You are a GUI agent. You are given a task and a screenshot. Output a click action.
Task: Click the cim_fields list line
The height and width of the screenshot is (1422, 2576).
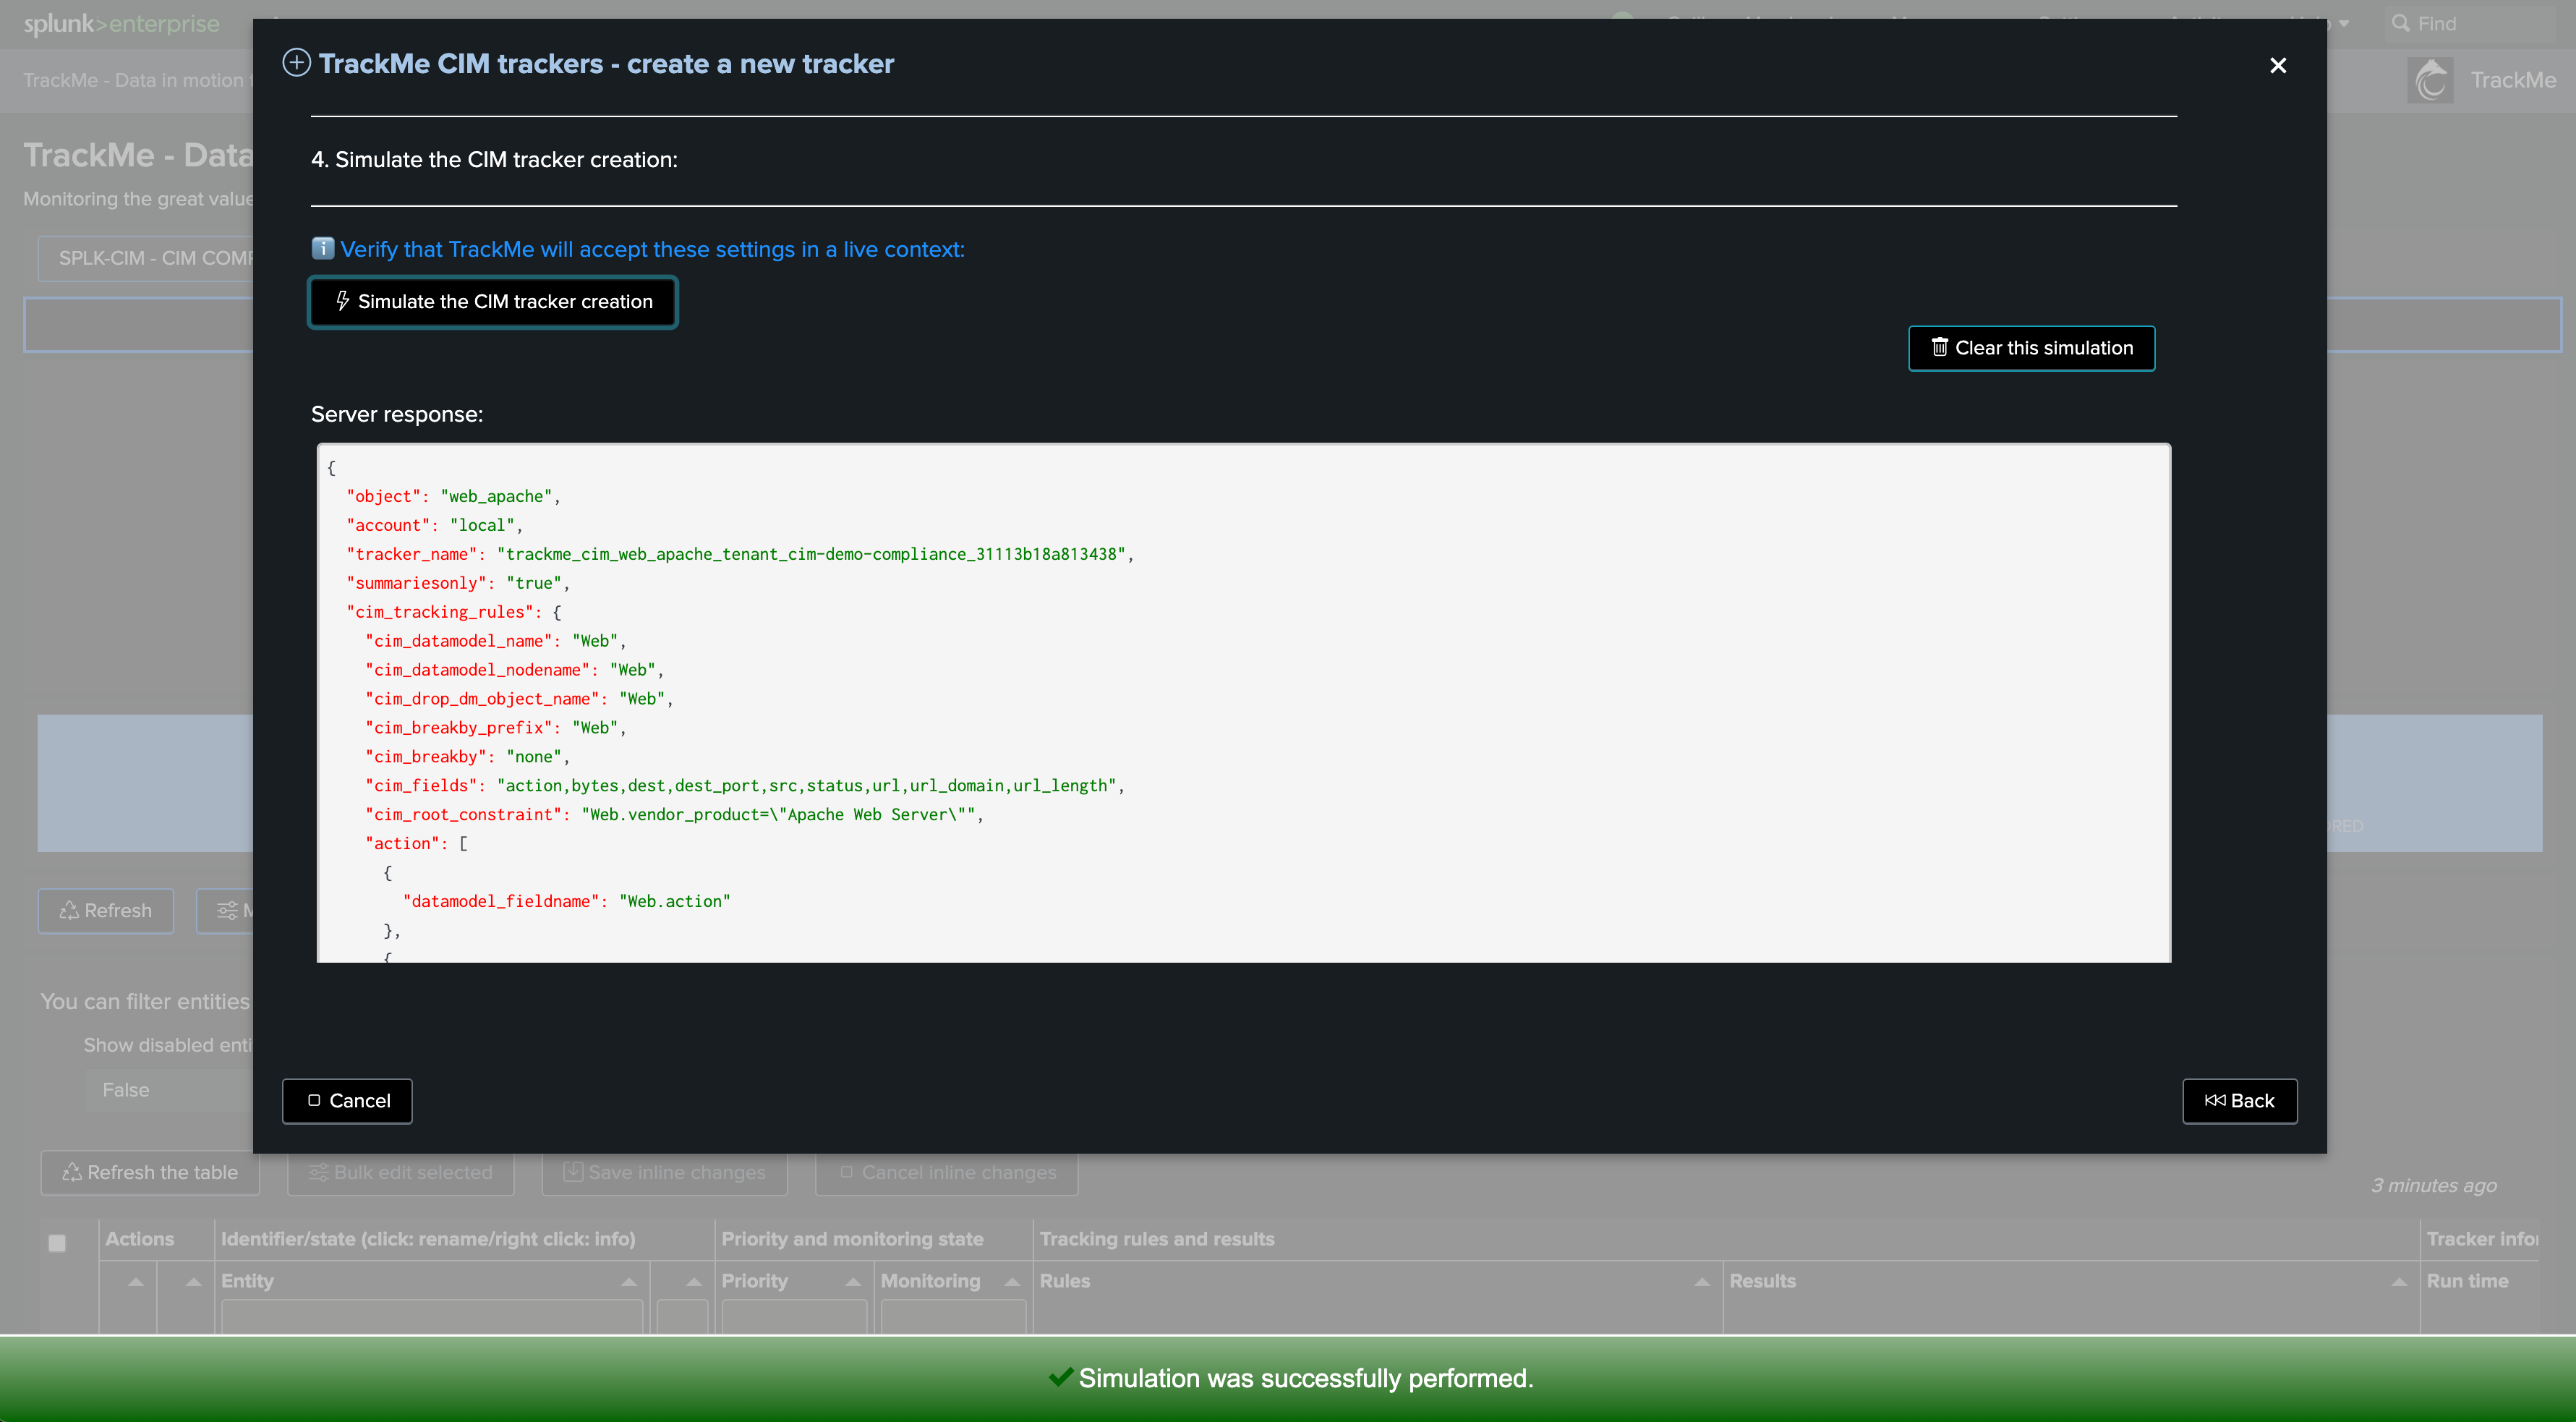tap(744, 786)
